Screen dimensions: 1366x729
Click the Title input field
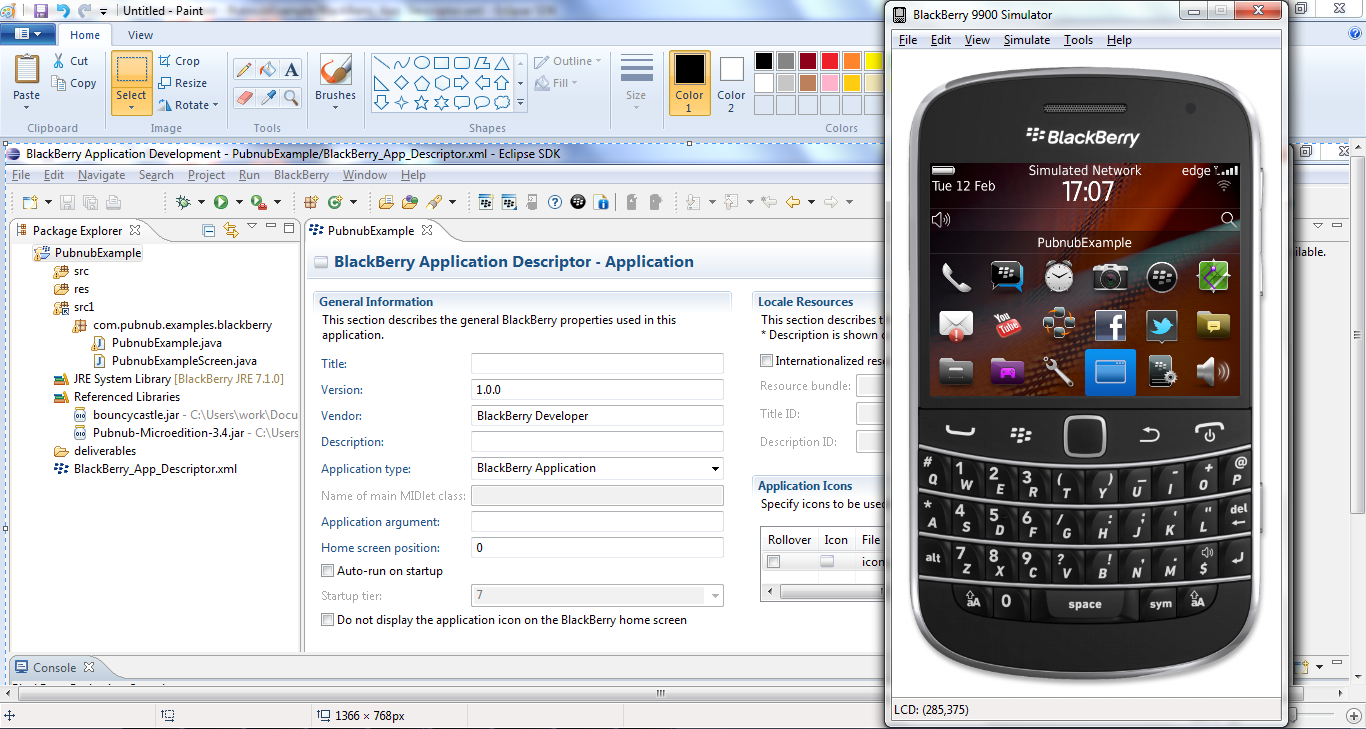(597, 364)
